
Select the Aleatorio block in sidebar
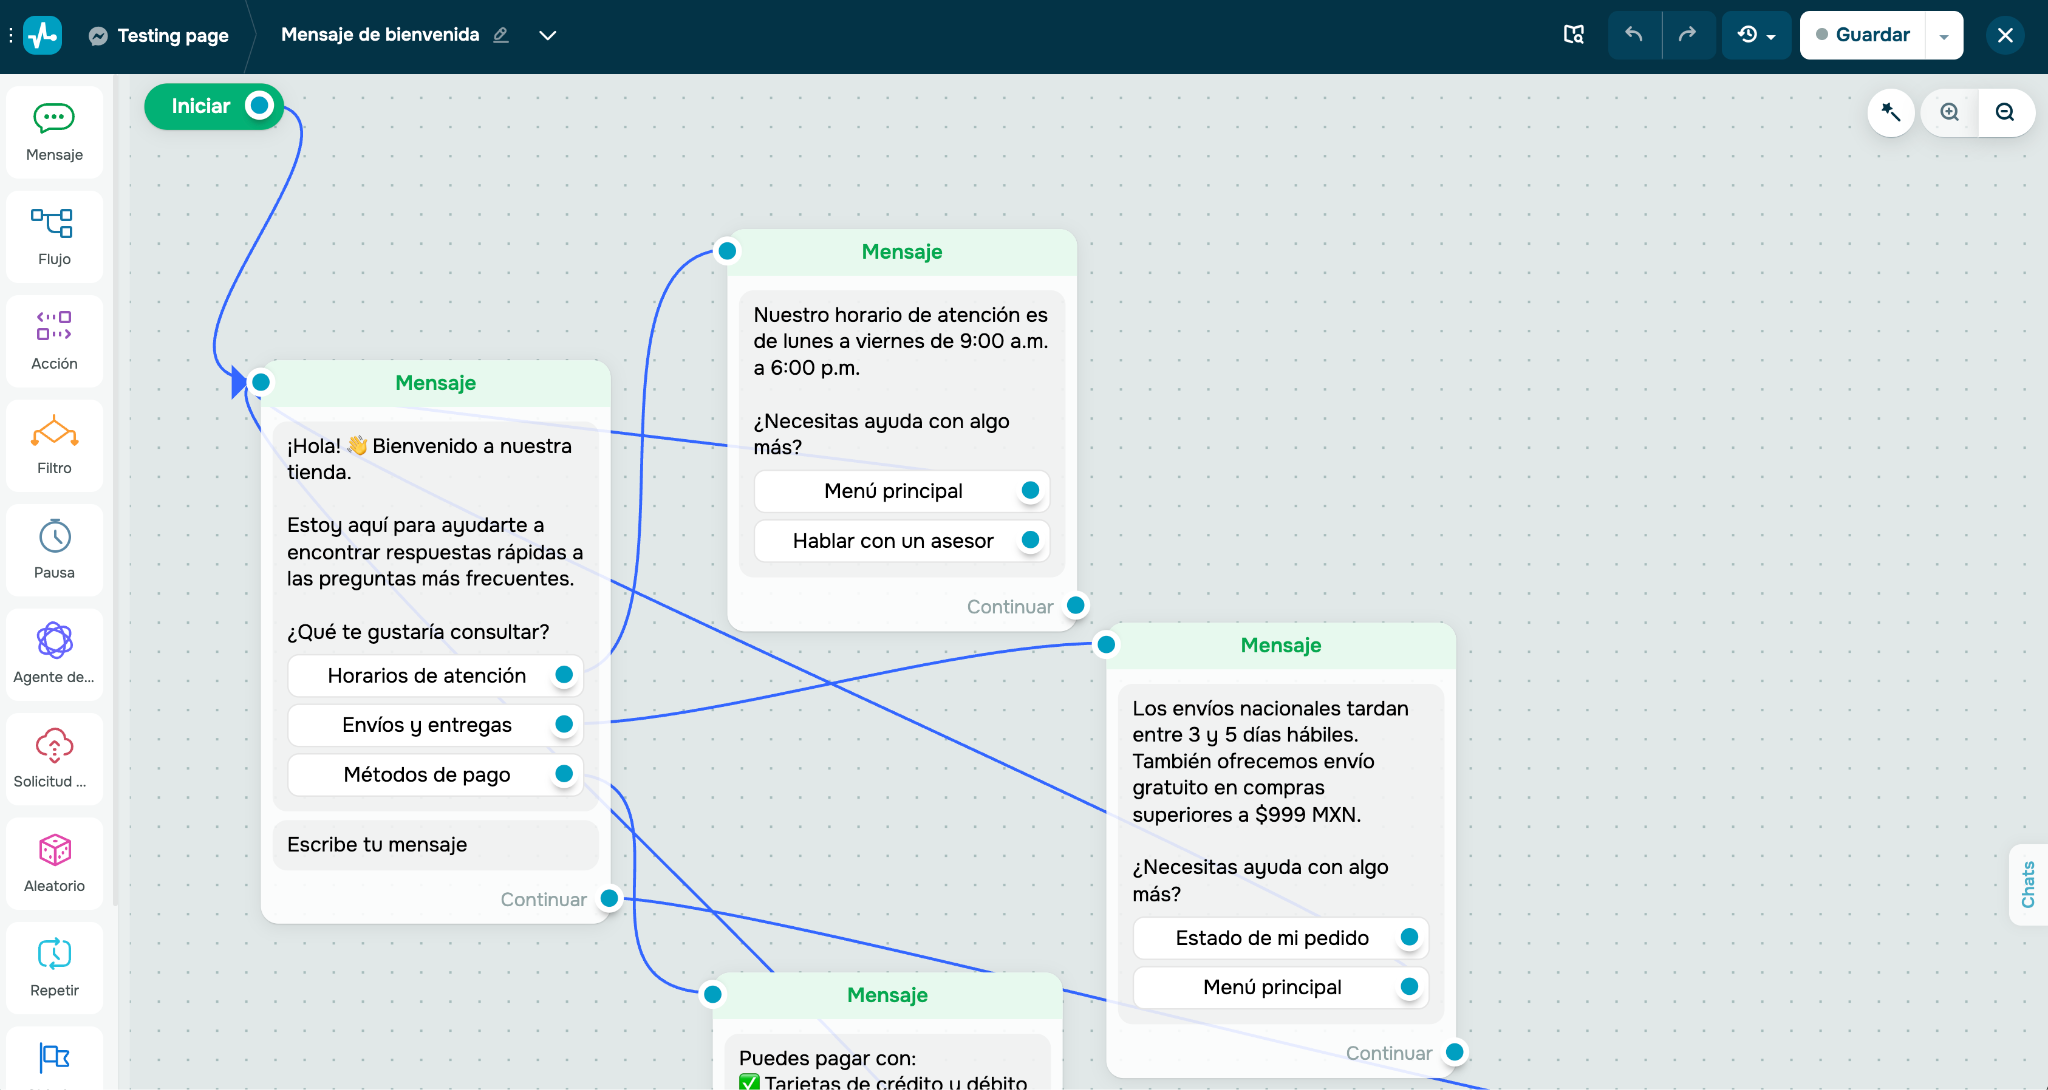click(x=54, y=864)
